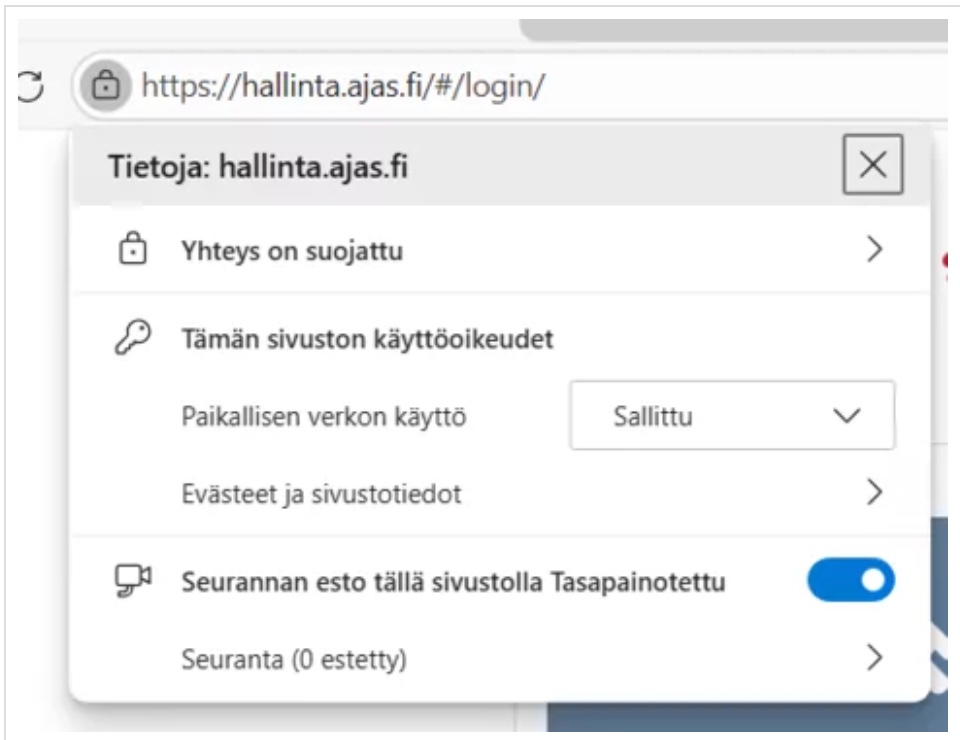Image resolution: width=960 pixels, height=740 pixels.
Task: Expand the Seuranta (0 estetty) chevron
Action: point(874,657)
